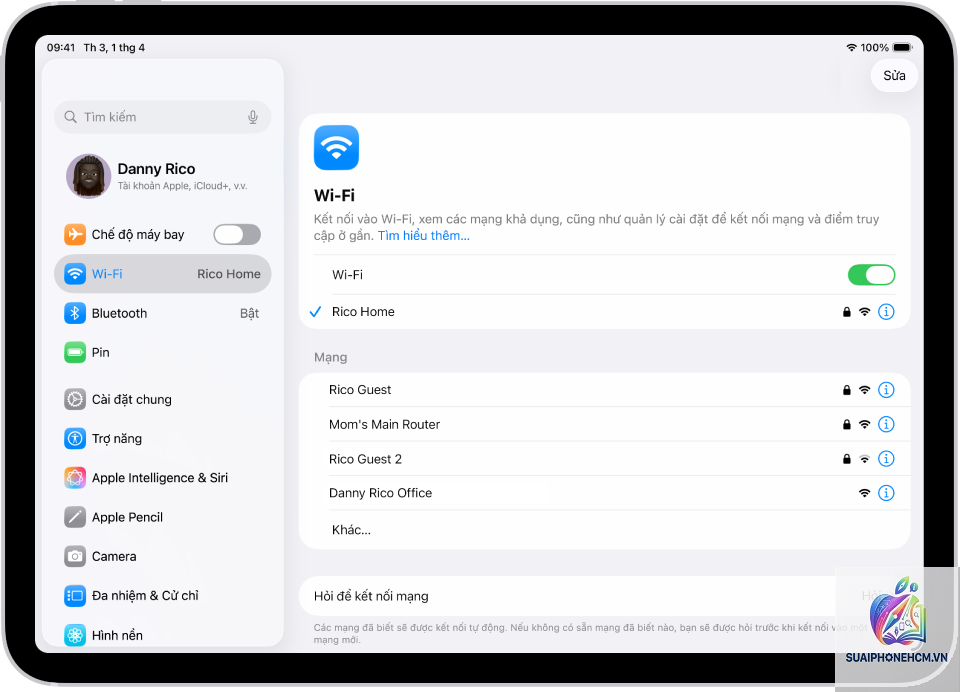
Task: Click the large blue Wi-Fi header icon
Action: [336, 148]
